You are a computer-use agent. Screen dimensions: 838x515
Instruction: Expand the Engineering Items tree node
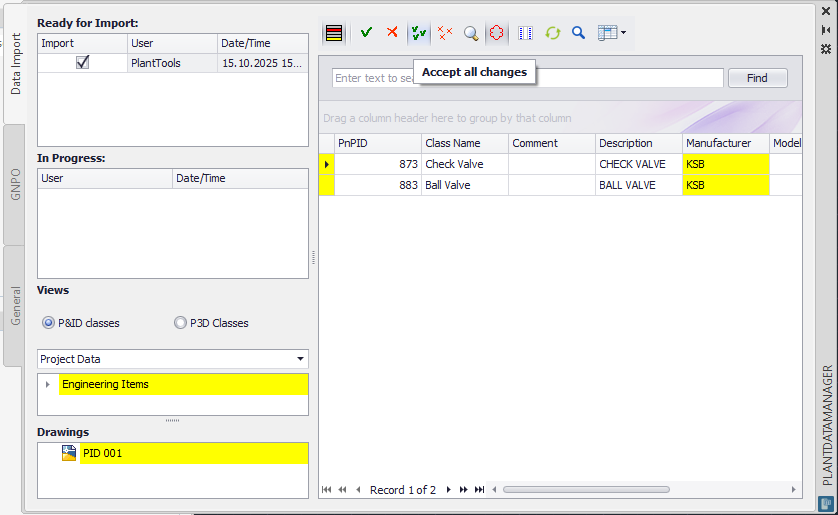coord(48,385)
